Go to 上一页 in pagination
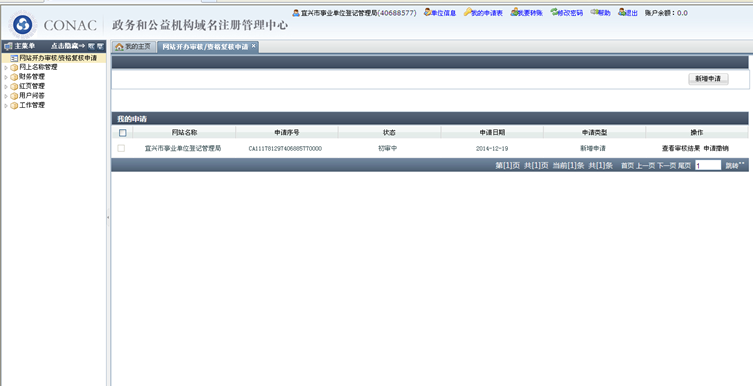The image size is (753, 386). click(645, 166)
